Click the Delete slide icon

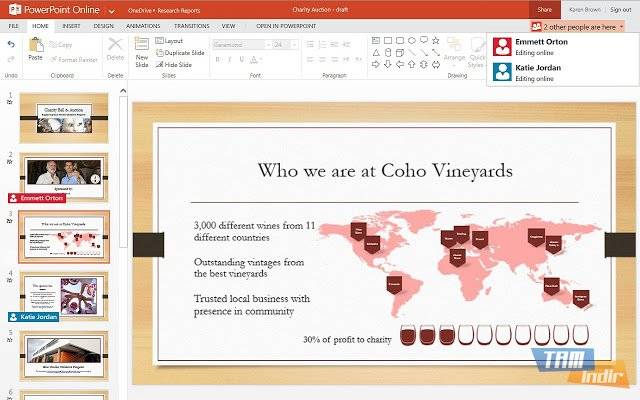pyautogui.click(x=115, y=49)
